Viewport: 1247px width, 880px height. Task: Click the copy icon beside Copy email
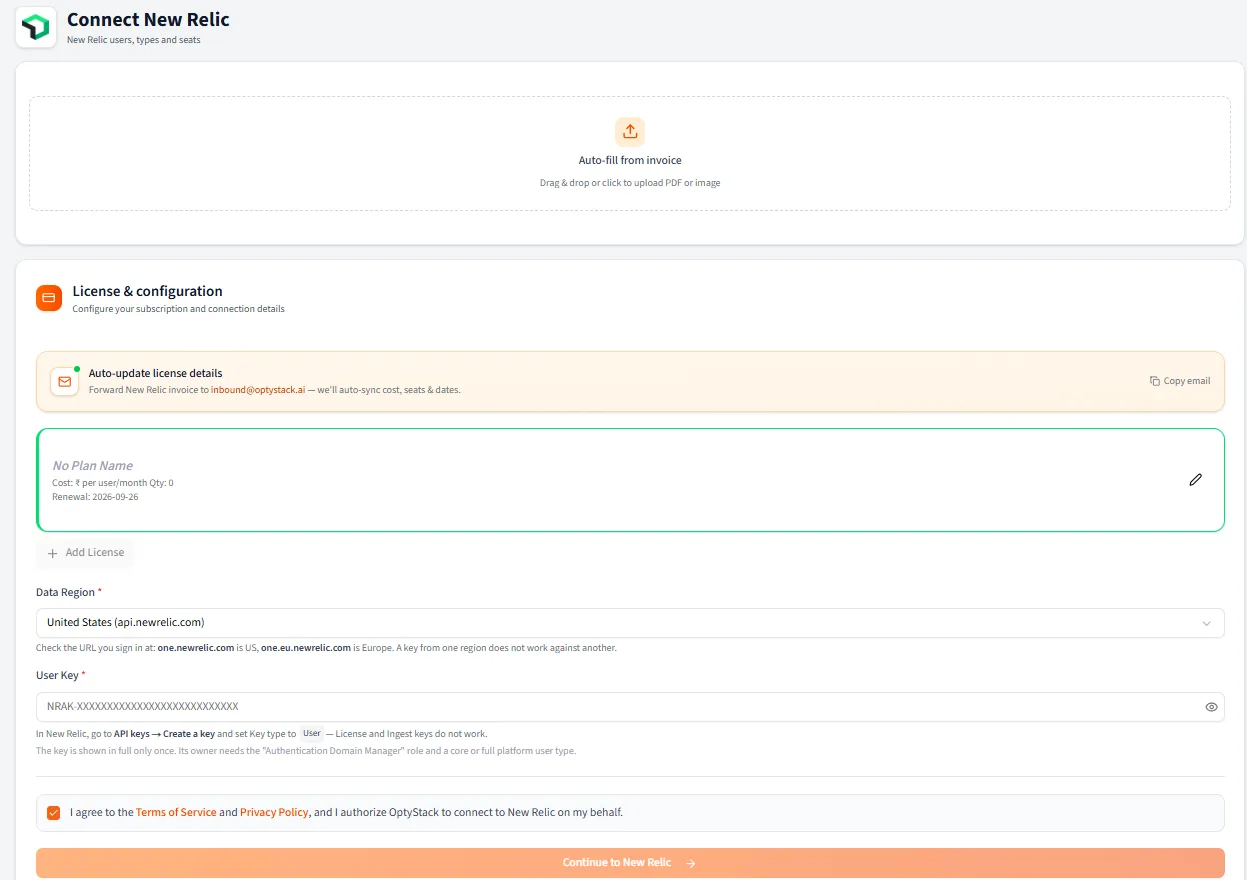1155,381
